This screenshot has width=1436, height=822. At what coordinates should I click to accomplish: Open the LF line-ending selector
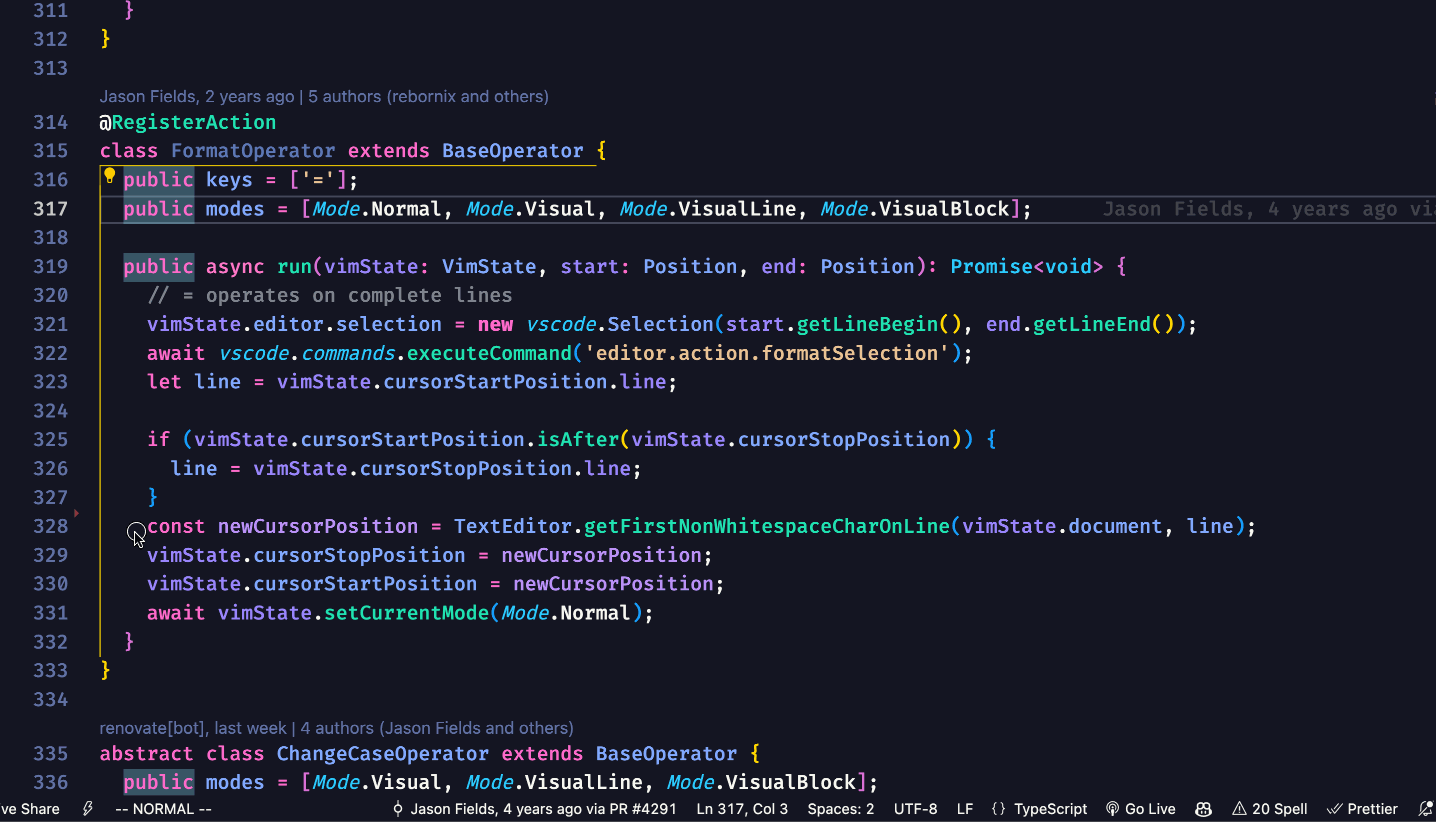click(963, 809)
